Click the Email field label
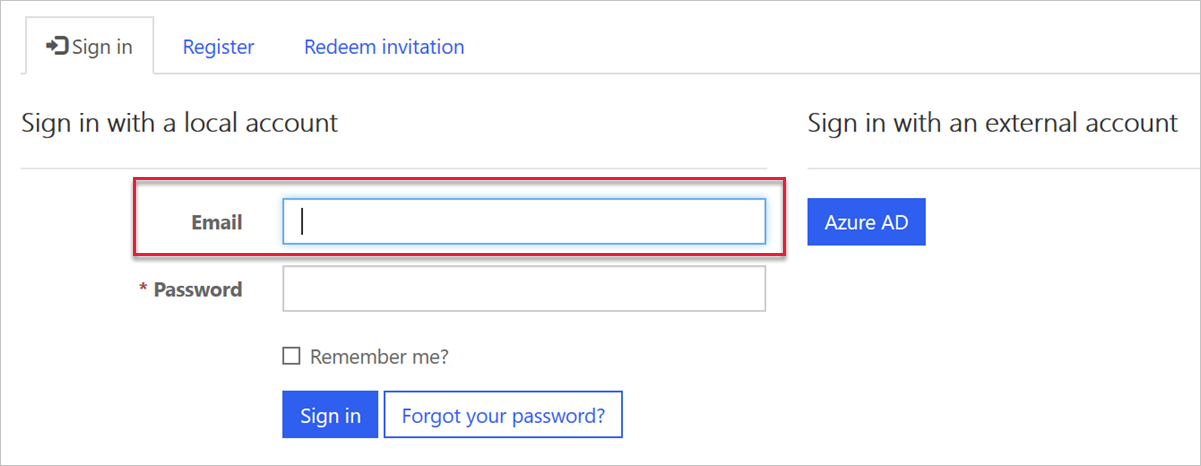 point(217,222)
